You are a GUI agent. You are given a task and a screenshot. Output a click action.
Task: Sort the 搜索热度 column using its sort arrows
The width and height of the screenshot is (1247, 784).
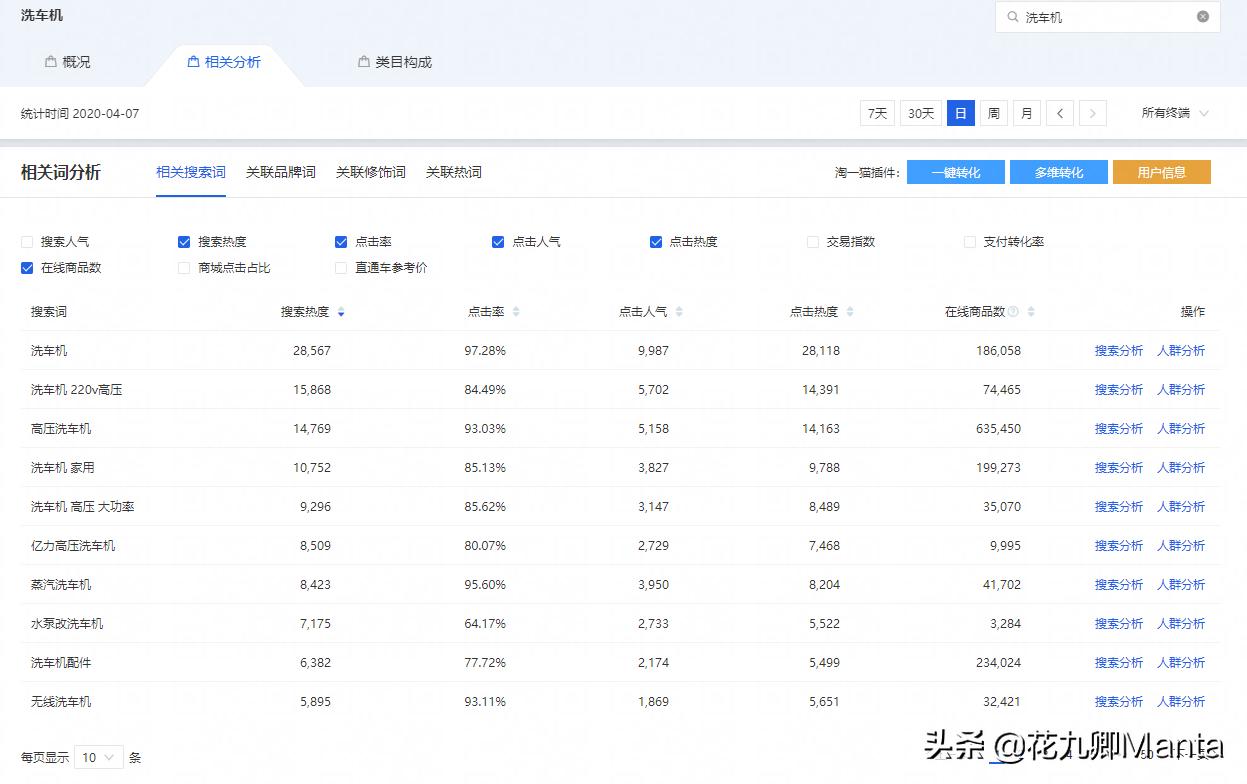(x=341, y=311)
